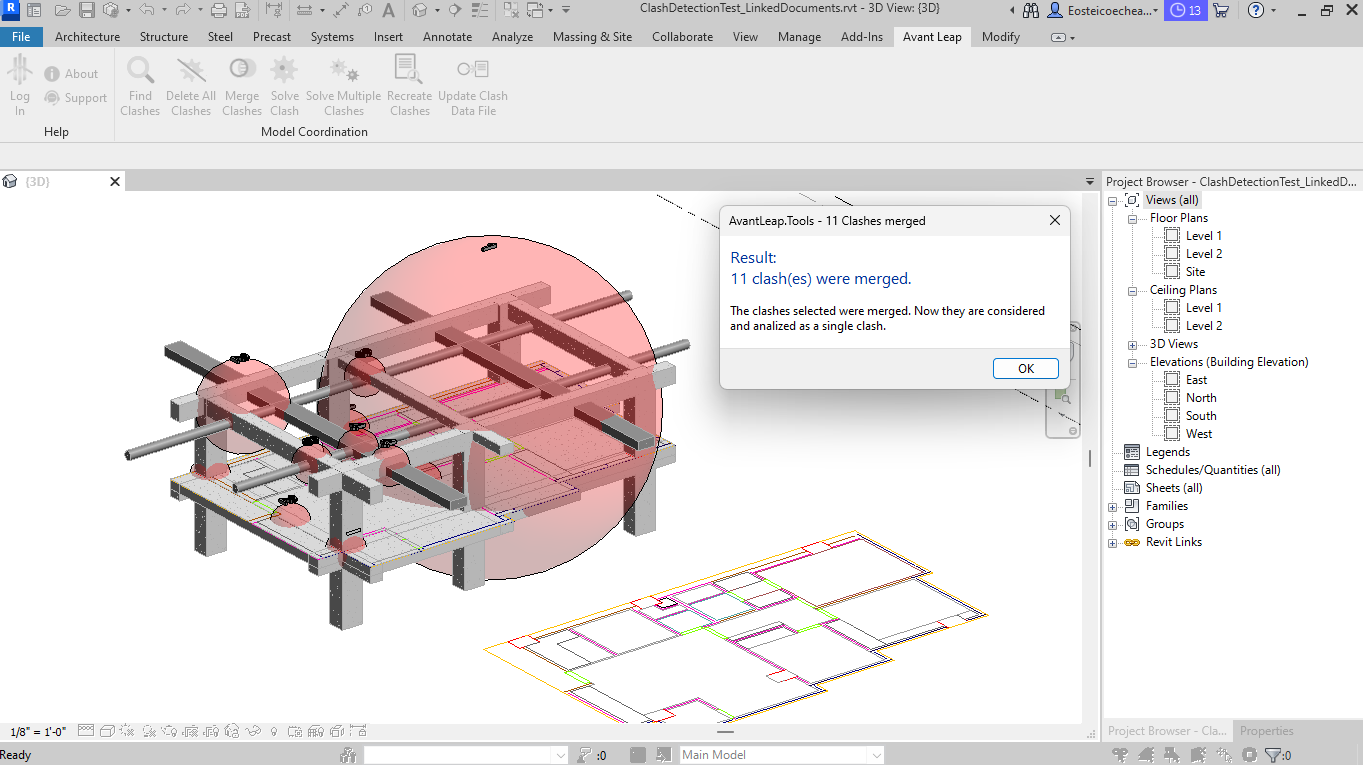
Task: Collapse the Floor Plans tree node
Action: (x=1132, y=218)
